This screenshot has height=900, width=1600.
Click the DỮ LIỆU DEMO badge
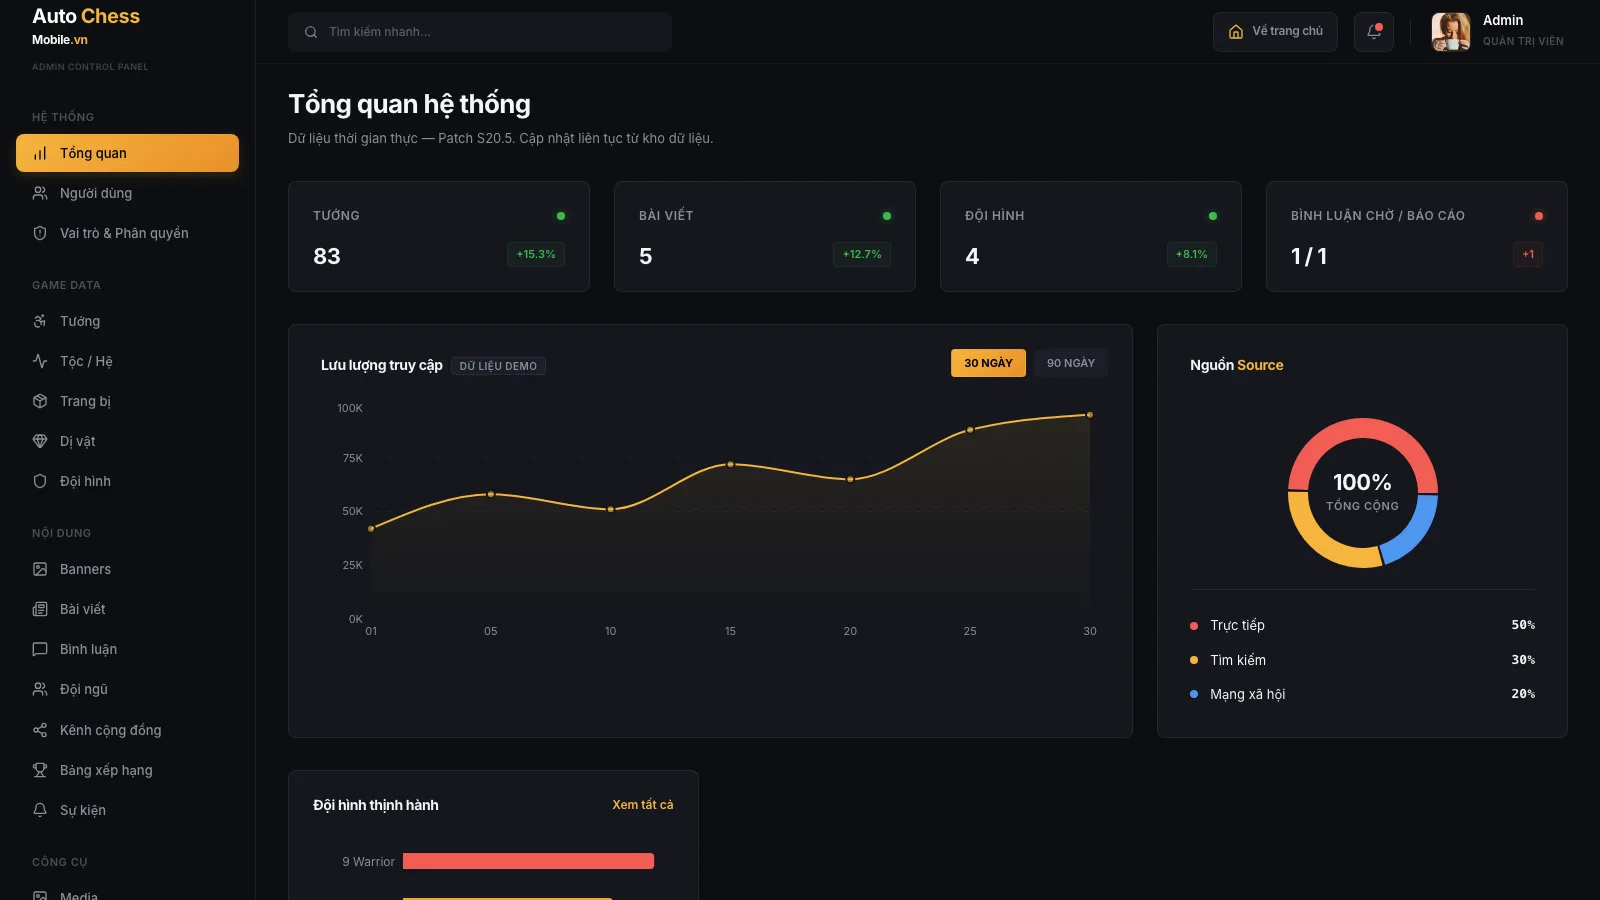pyautogui.click(x=498, y=366)
